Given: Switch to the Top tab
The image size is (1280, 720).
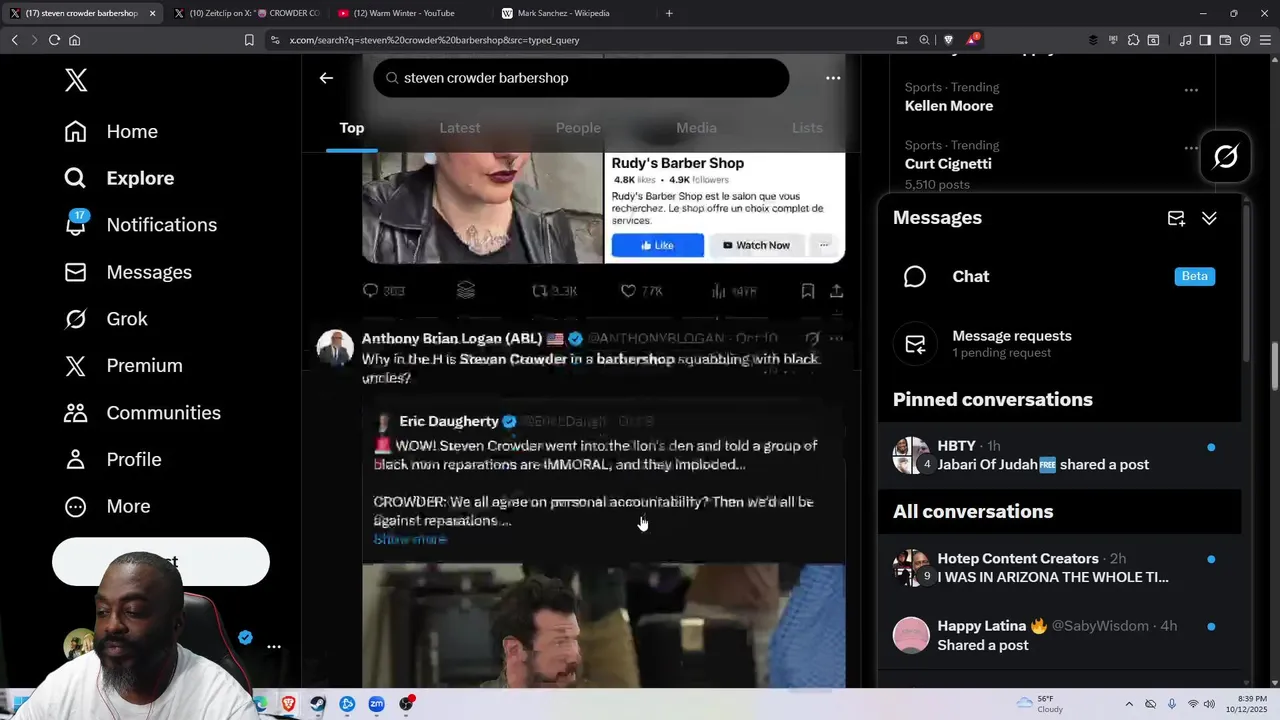Looking at the screenshot, I should pos(352,128).
